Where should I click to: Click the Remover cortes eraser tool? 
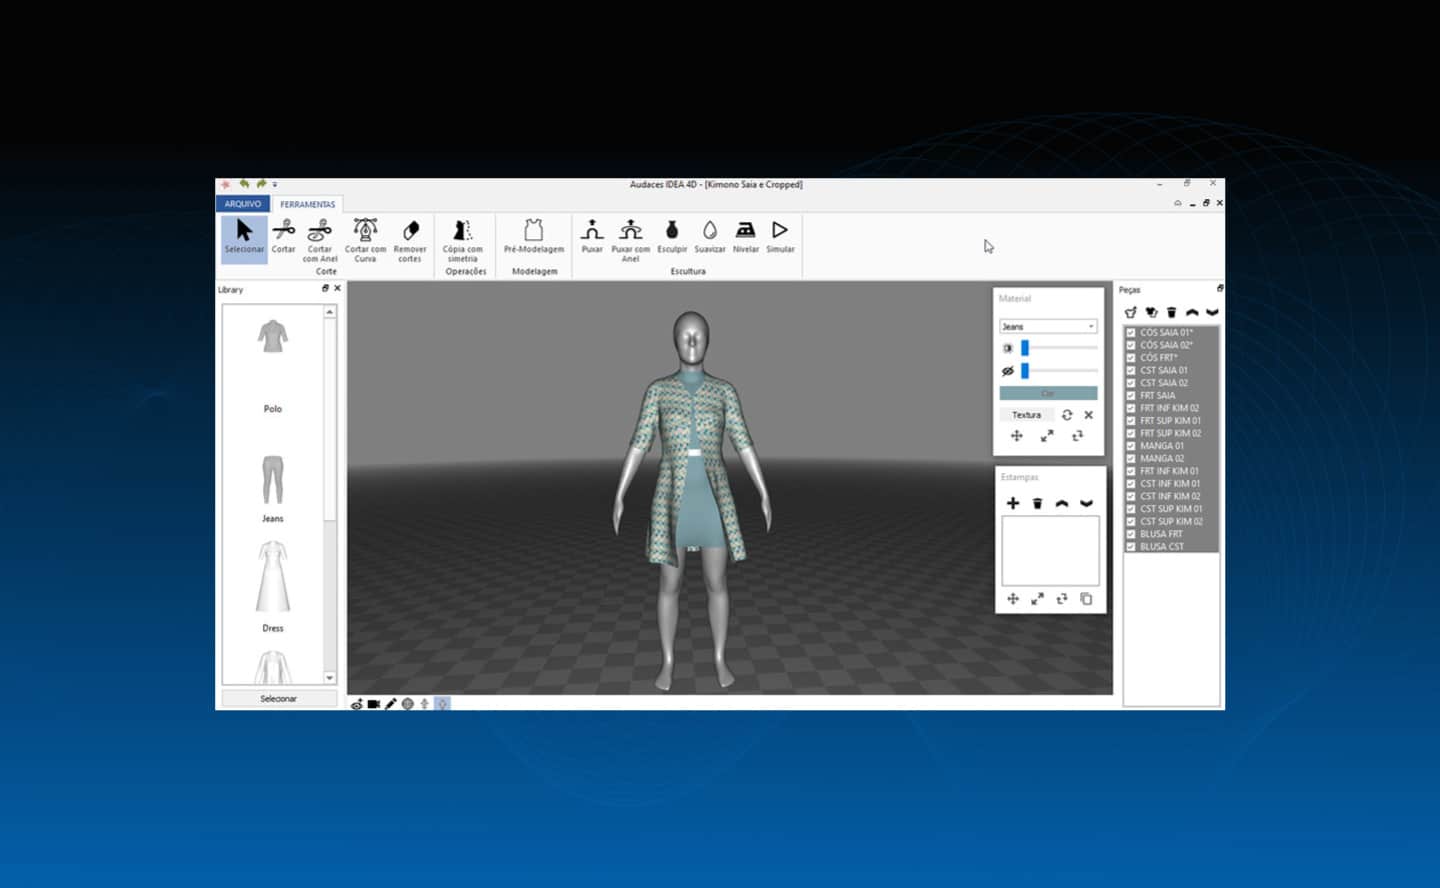click(x=410, y=240)
